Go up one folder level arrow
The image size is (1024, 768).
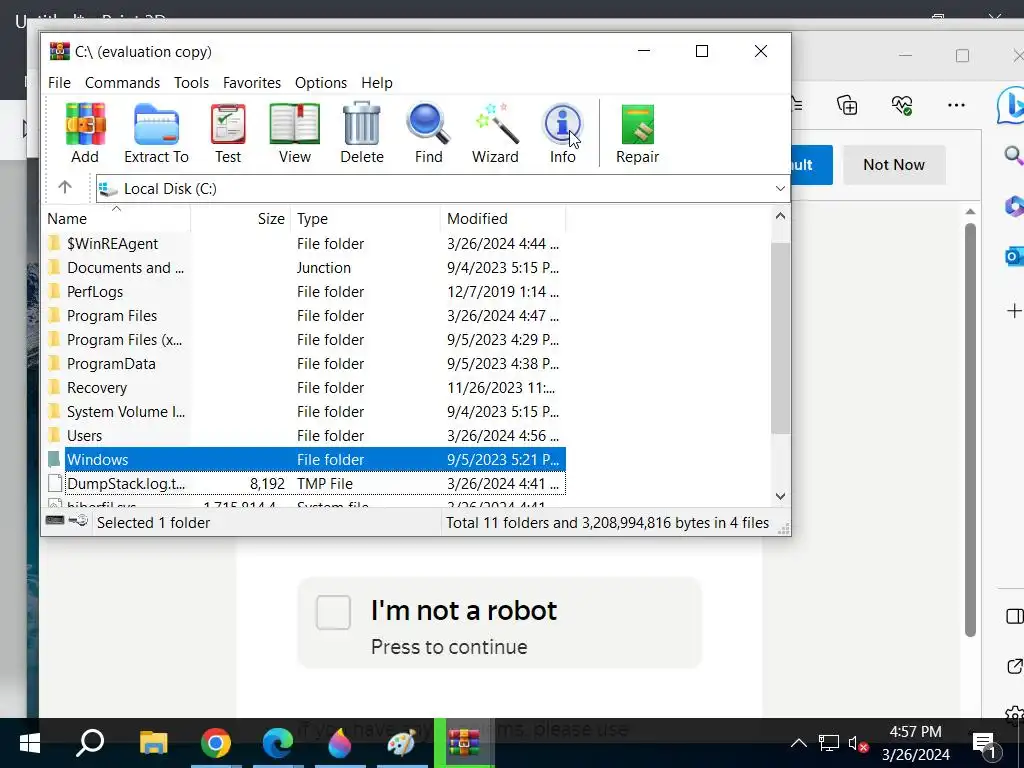point(65,188)
